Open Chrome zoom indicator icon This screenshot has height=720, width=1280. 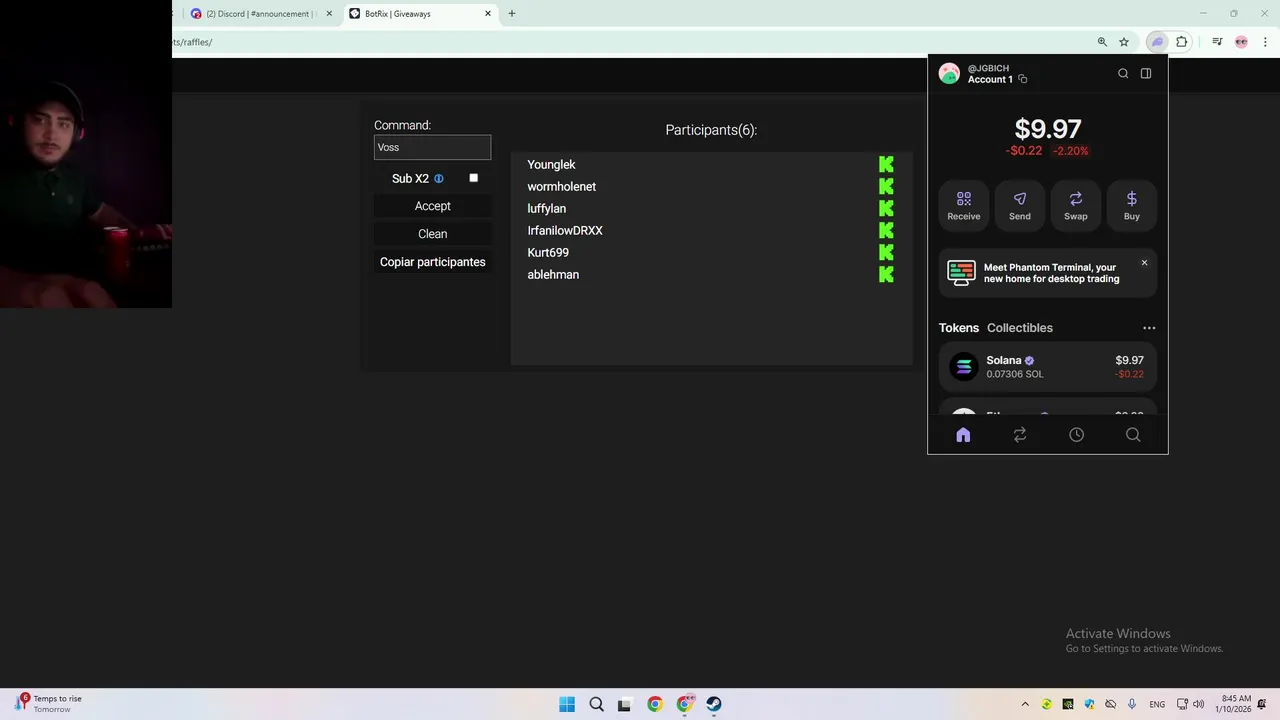pos(1102,42)
